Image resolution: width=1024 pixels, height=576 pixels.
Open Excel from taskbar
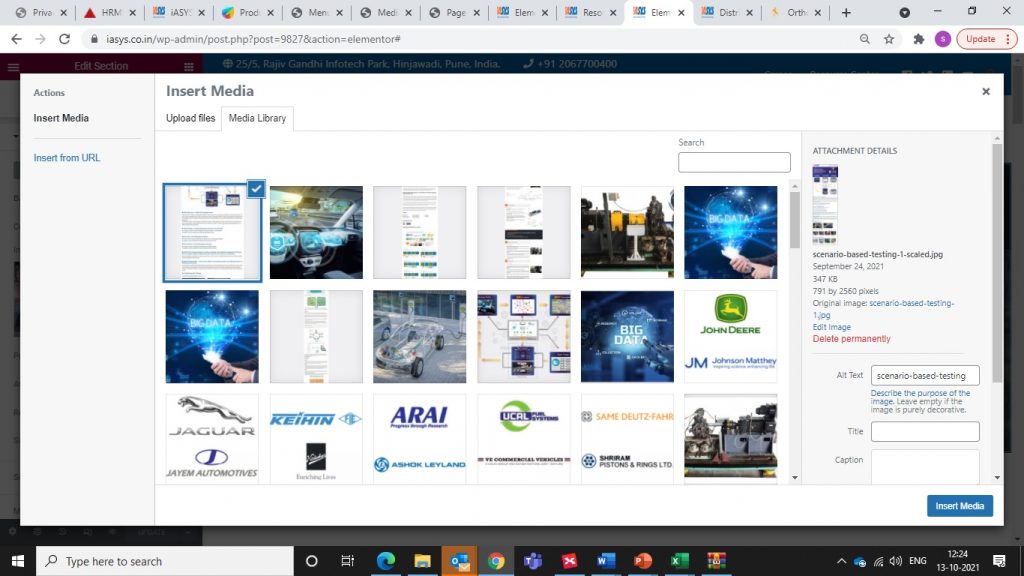[x=679, y=561]
